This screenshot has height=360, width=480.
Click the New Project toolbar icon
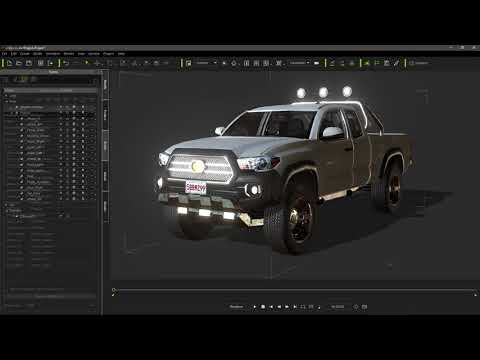[x=9, y=63]
